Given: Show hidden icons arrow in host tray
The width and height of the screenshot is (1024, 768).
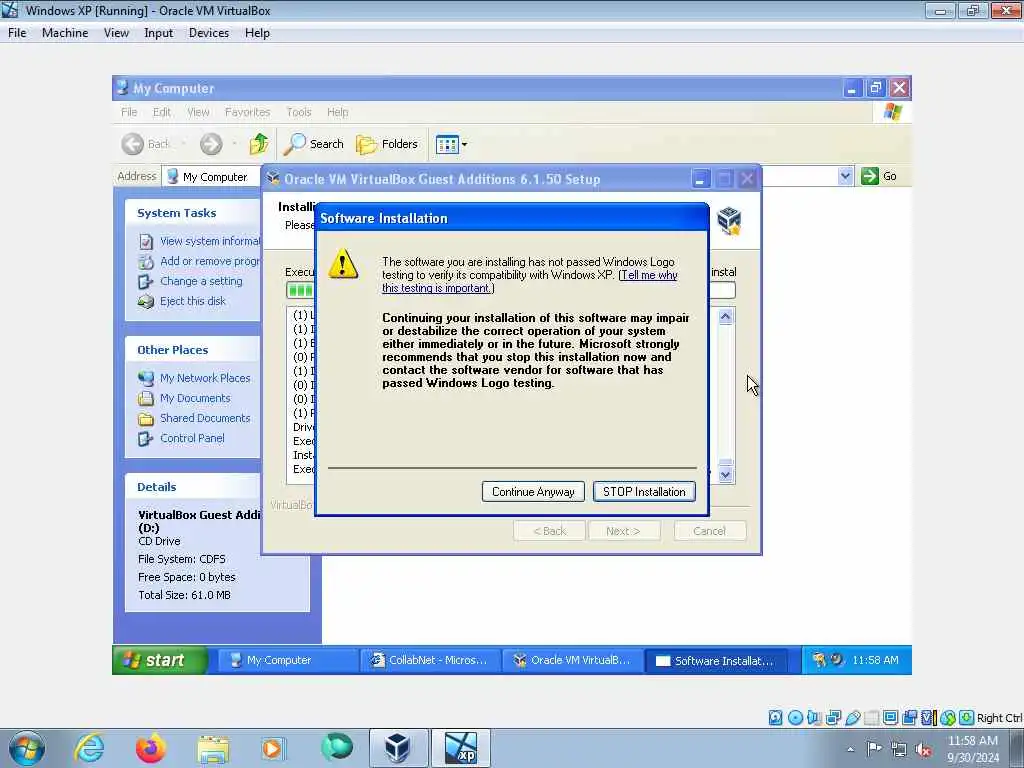Looking at the screenshot, I should point(850,750).
